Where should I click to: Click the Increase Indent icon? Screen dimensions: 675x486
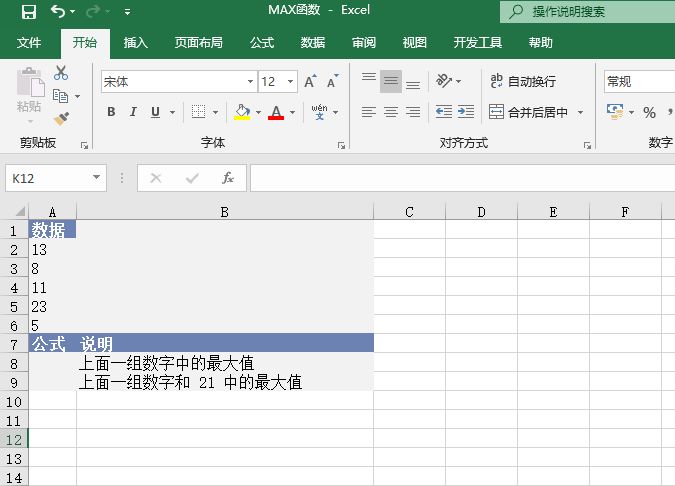pyautogui.click(x=465, y=112)
